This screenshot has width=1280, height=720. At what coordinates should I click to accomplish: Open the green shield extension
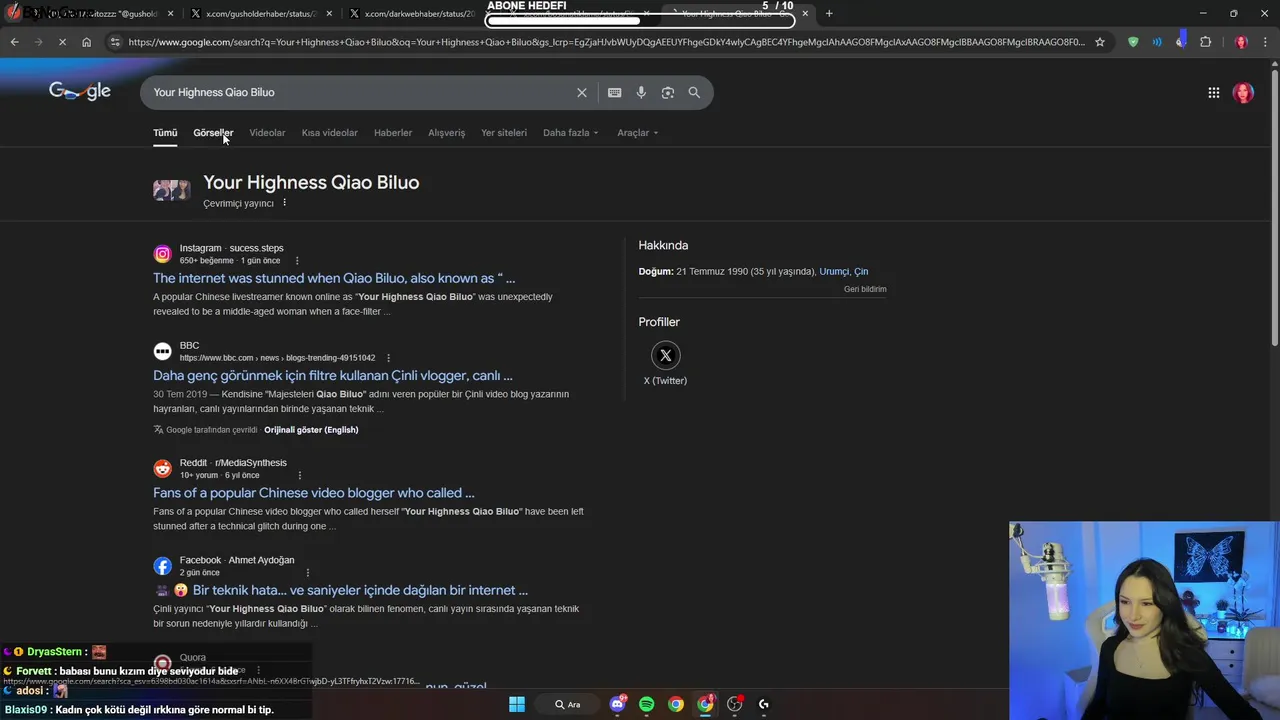click(1132, 42)
